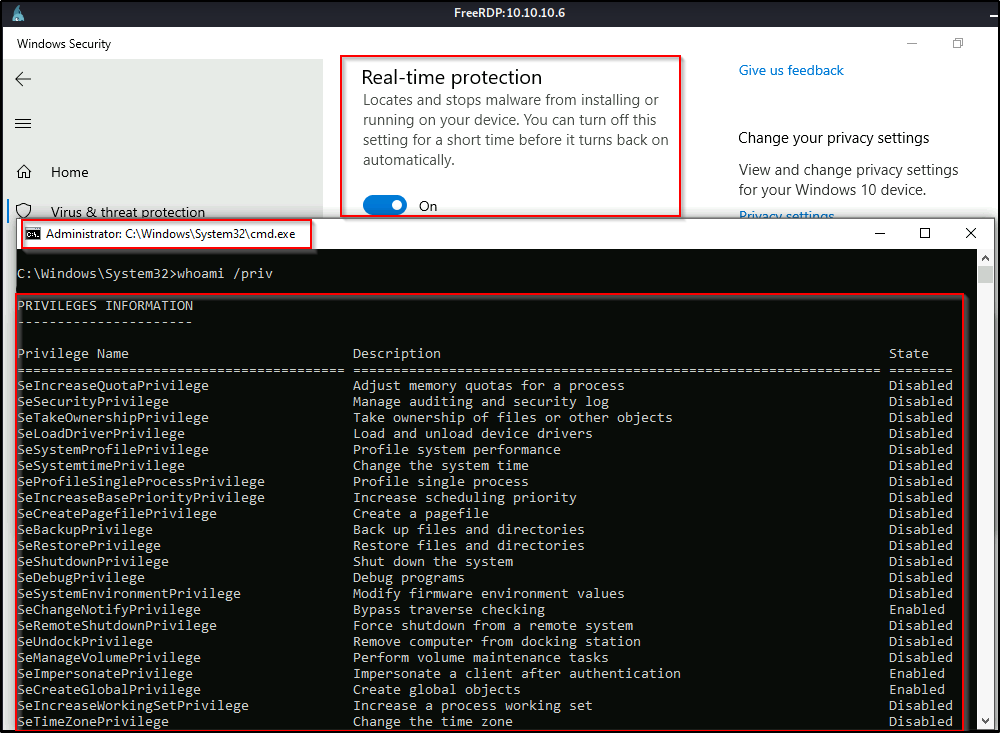Select Virus & threat protection text in navigation
The height and width of the screenshot is (733, 1000).
point(128,212)
